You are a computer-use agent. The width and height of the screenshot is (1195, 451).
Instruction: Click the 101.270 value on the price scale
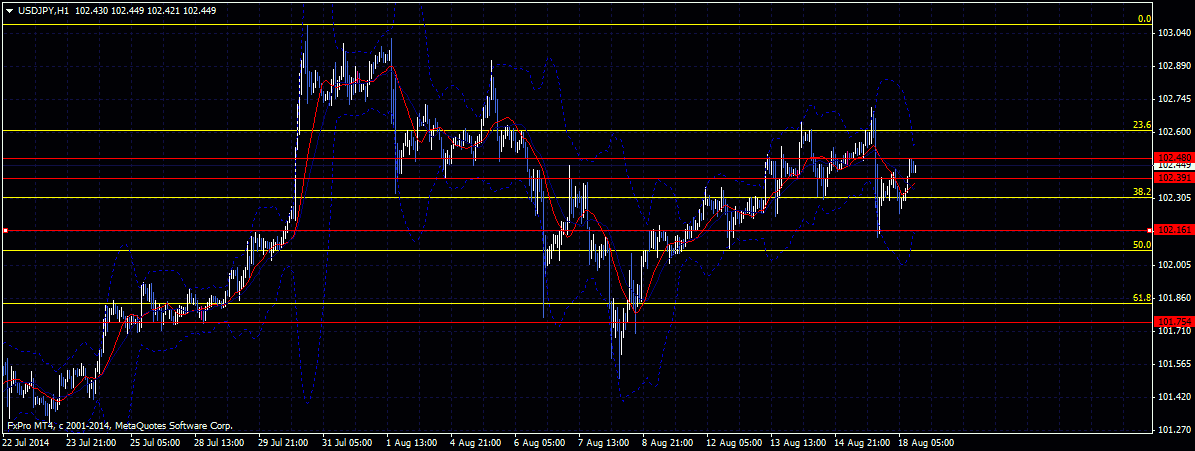click(x=1173, y=430)
